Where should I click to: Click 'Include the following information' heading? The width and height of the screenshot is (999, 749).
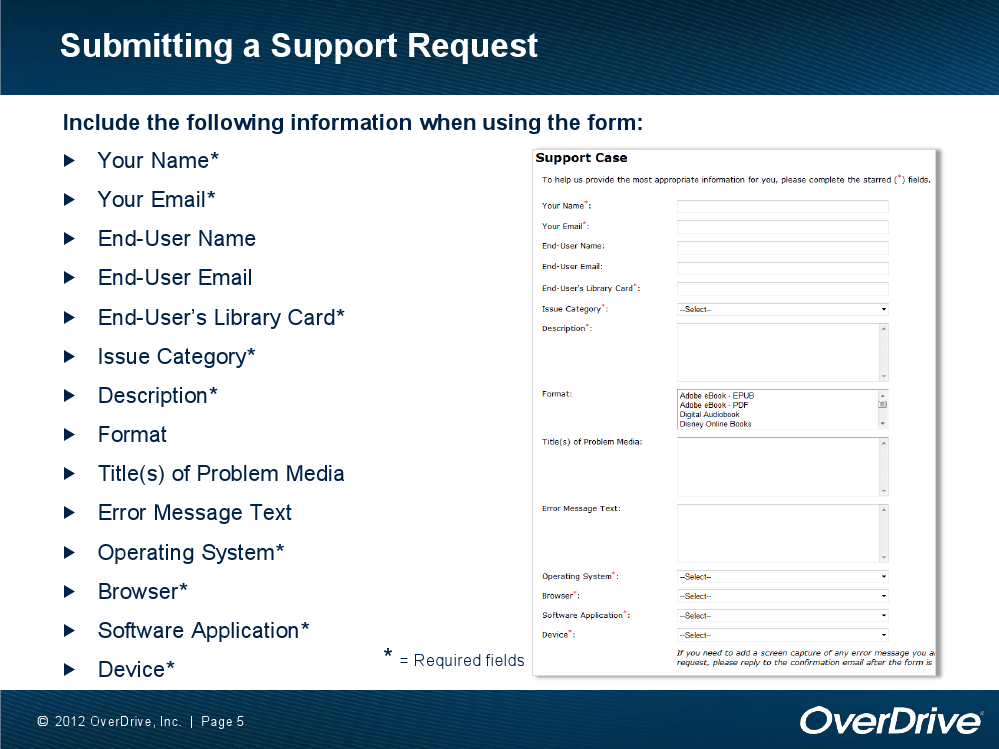[353, 122]
